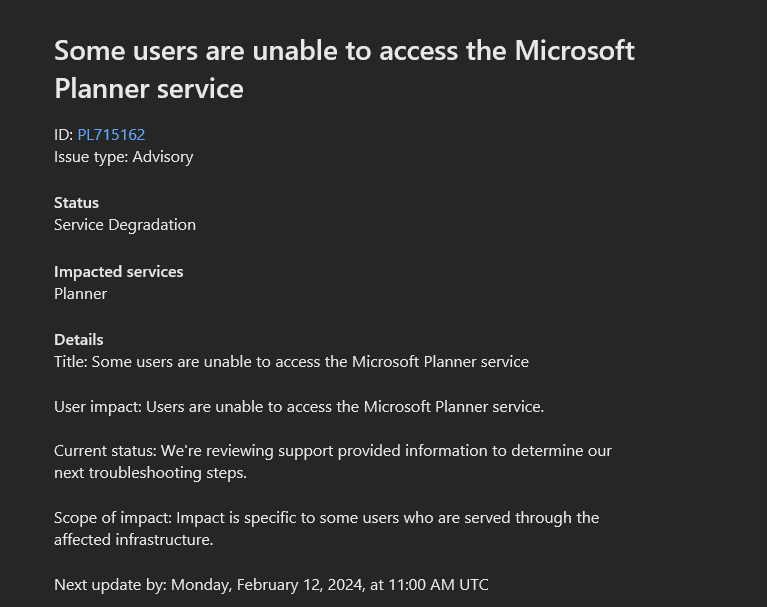Select the bold "Details" heading

79,339
